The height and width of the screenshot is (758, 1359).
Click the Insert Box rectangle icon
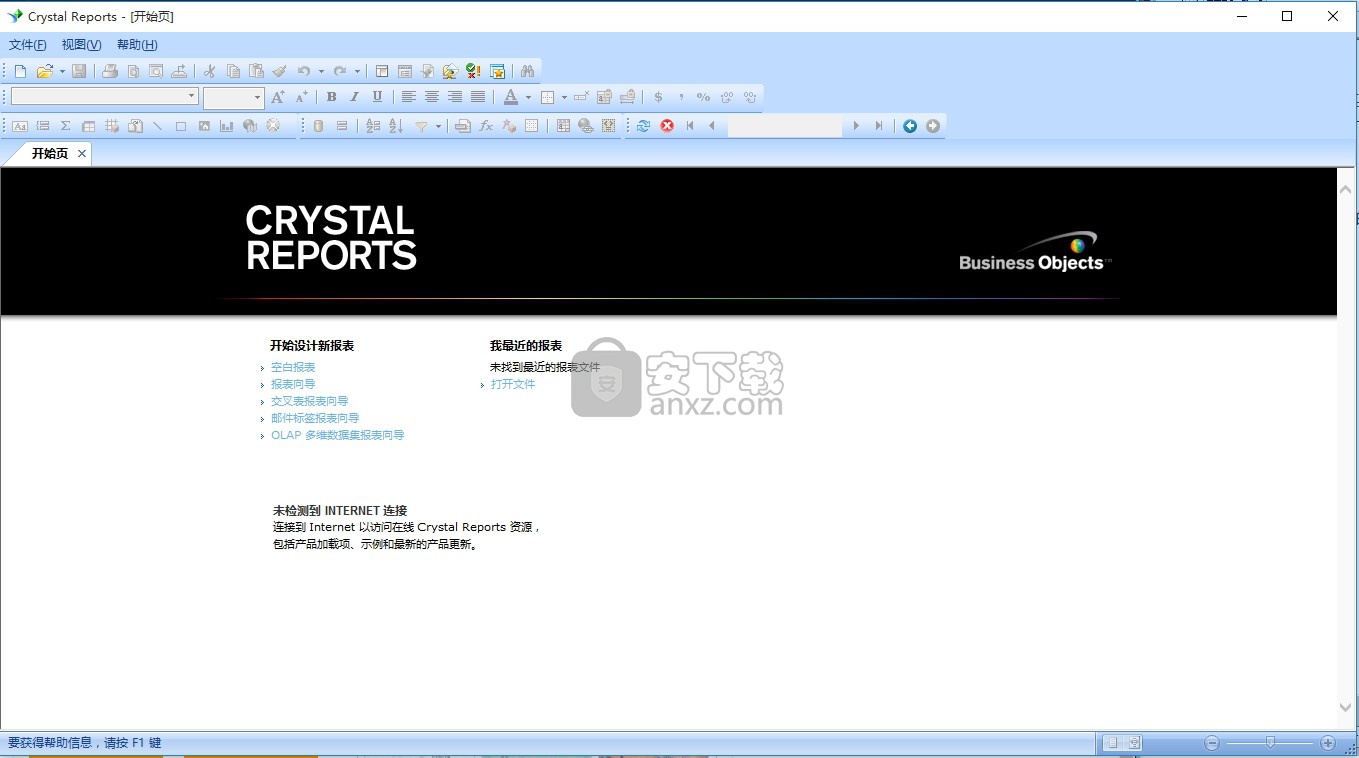coord(181,126)
